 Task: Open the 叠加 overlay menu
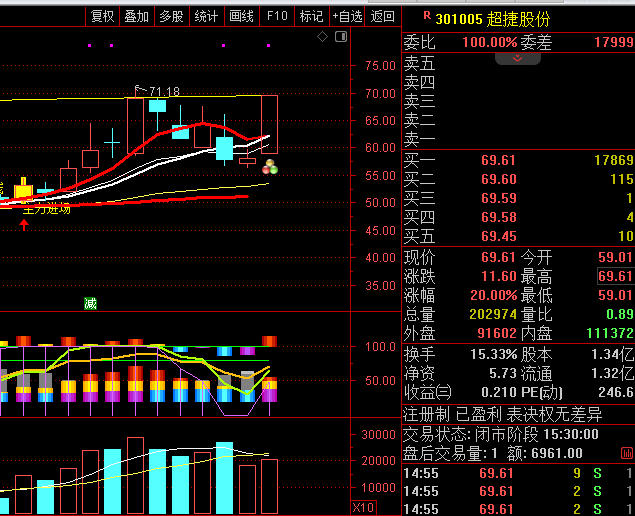click(x=136, y=16)
